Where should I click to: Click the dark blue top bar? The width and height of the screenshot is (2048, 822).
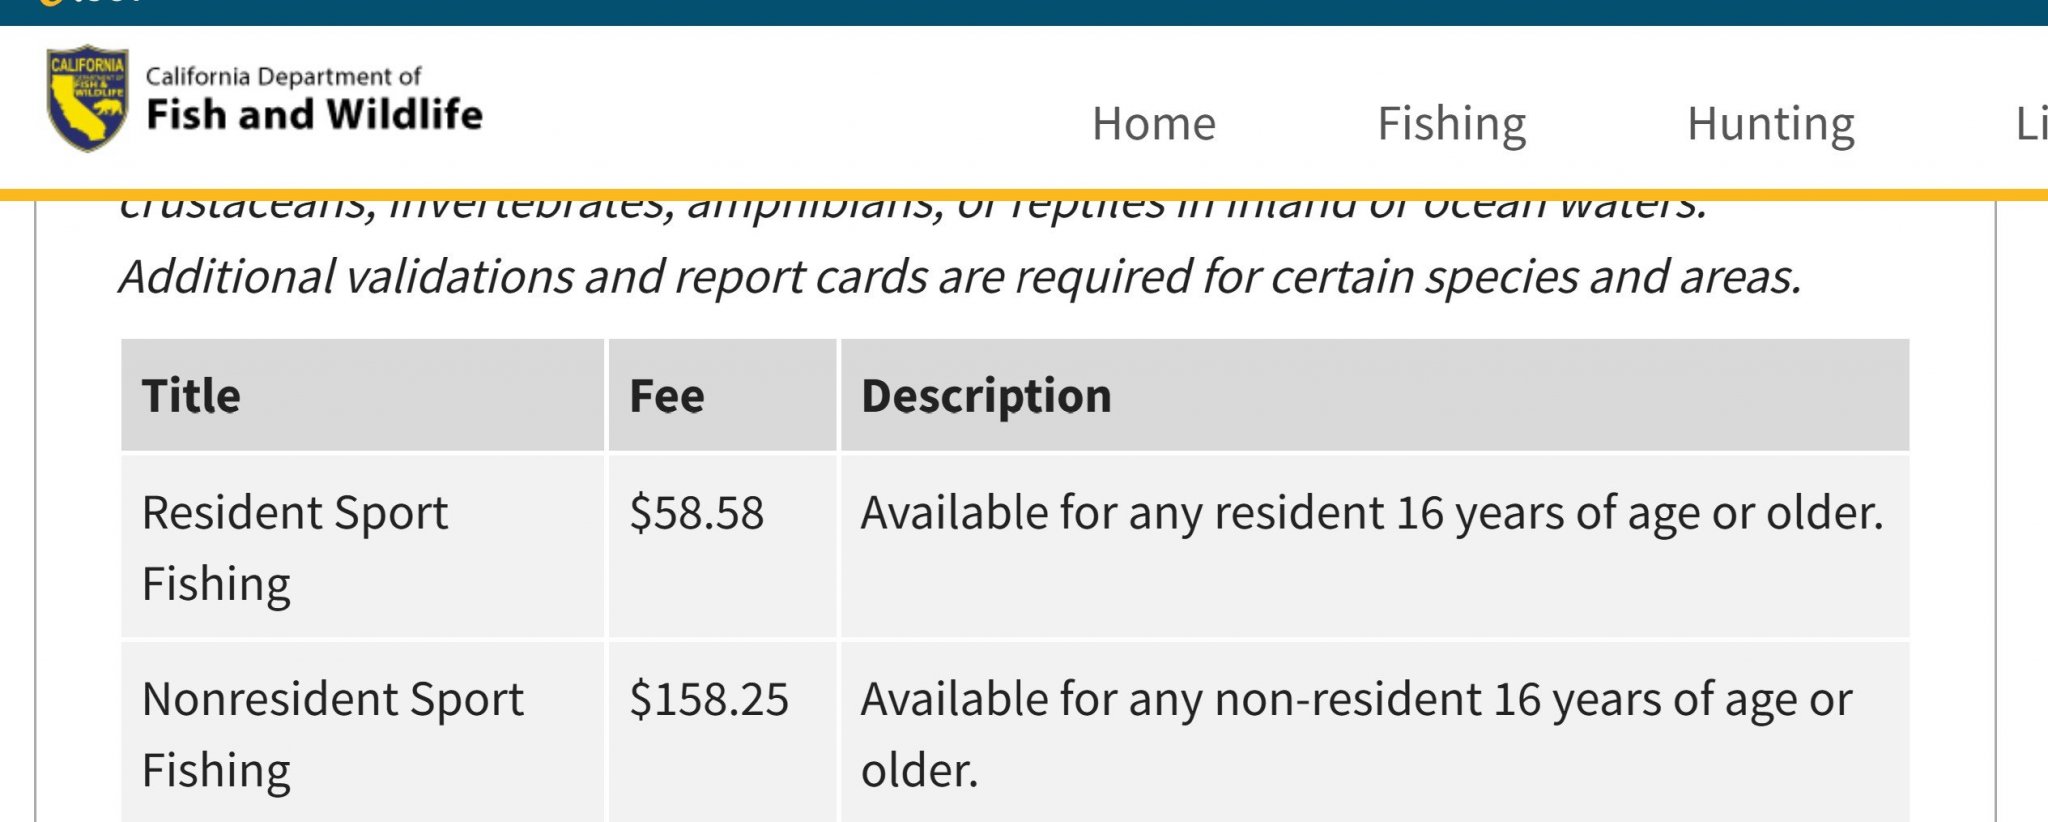1024,13
